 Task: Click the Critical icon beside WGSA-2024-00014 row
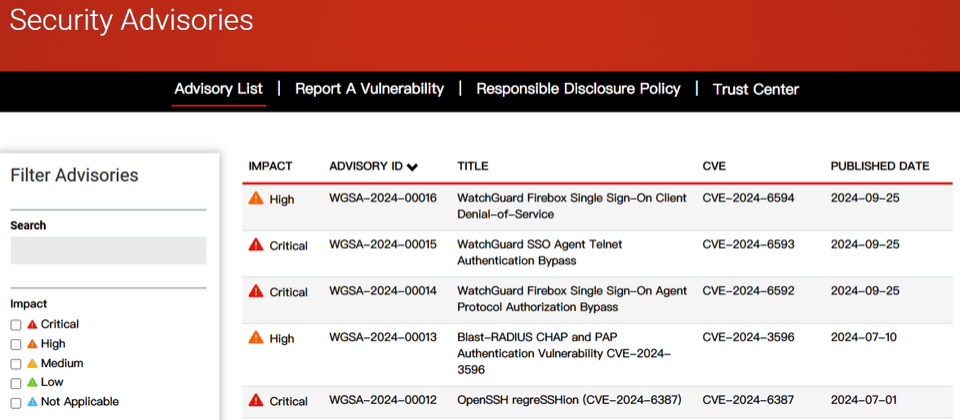click(x=256, y=291)
